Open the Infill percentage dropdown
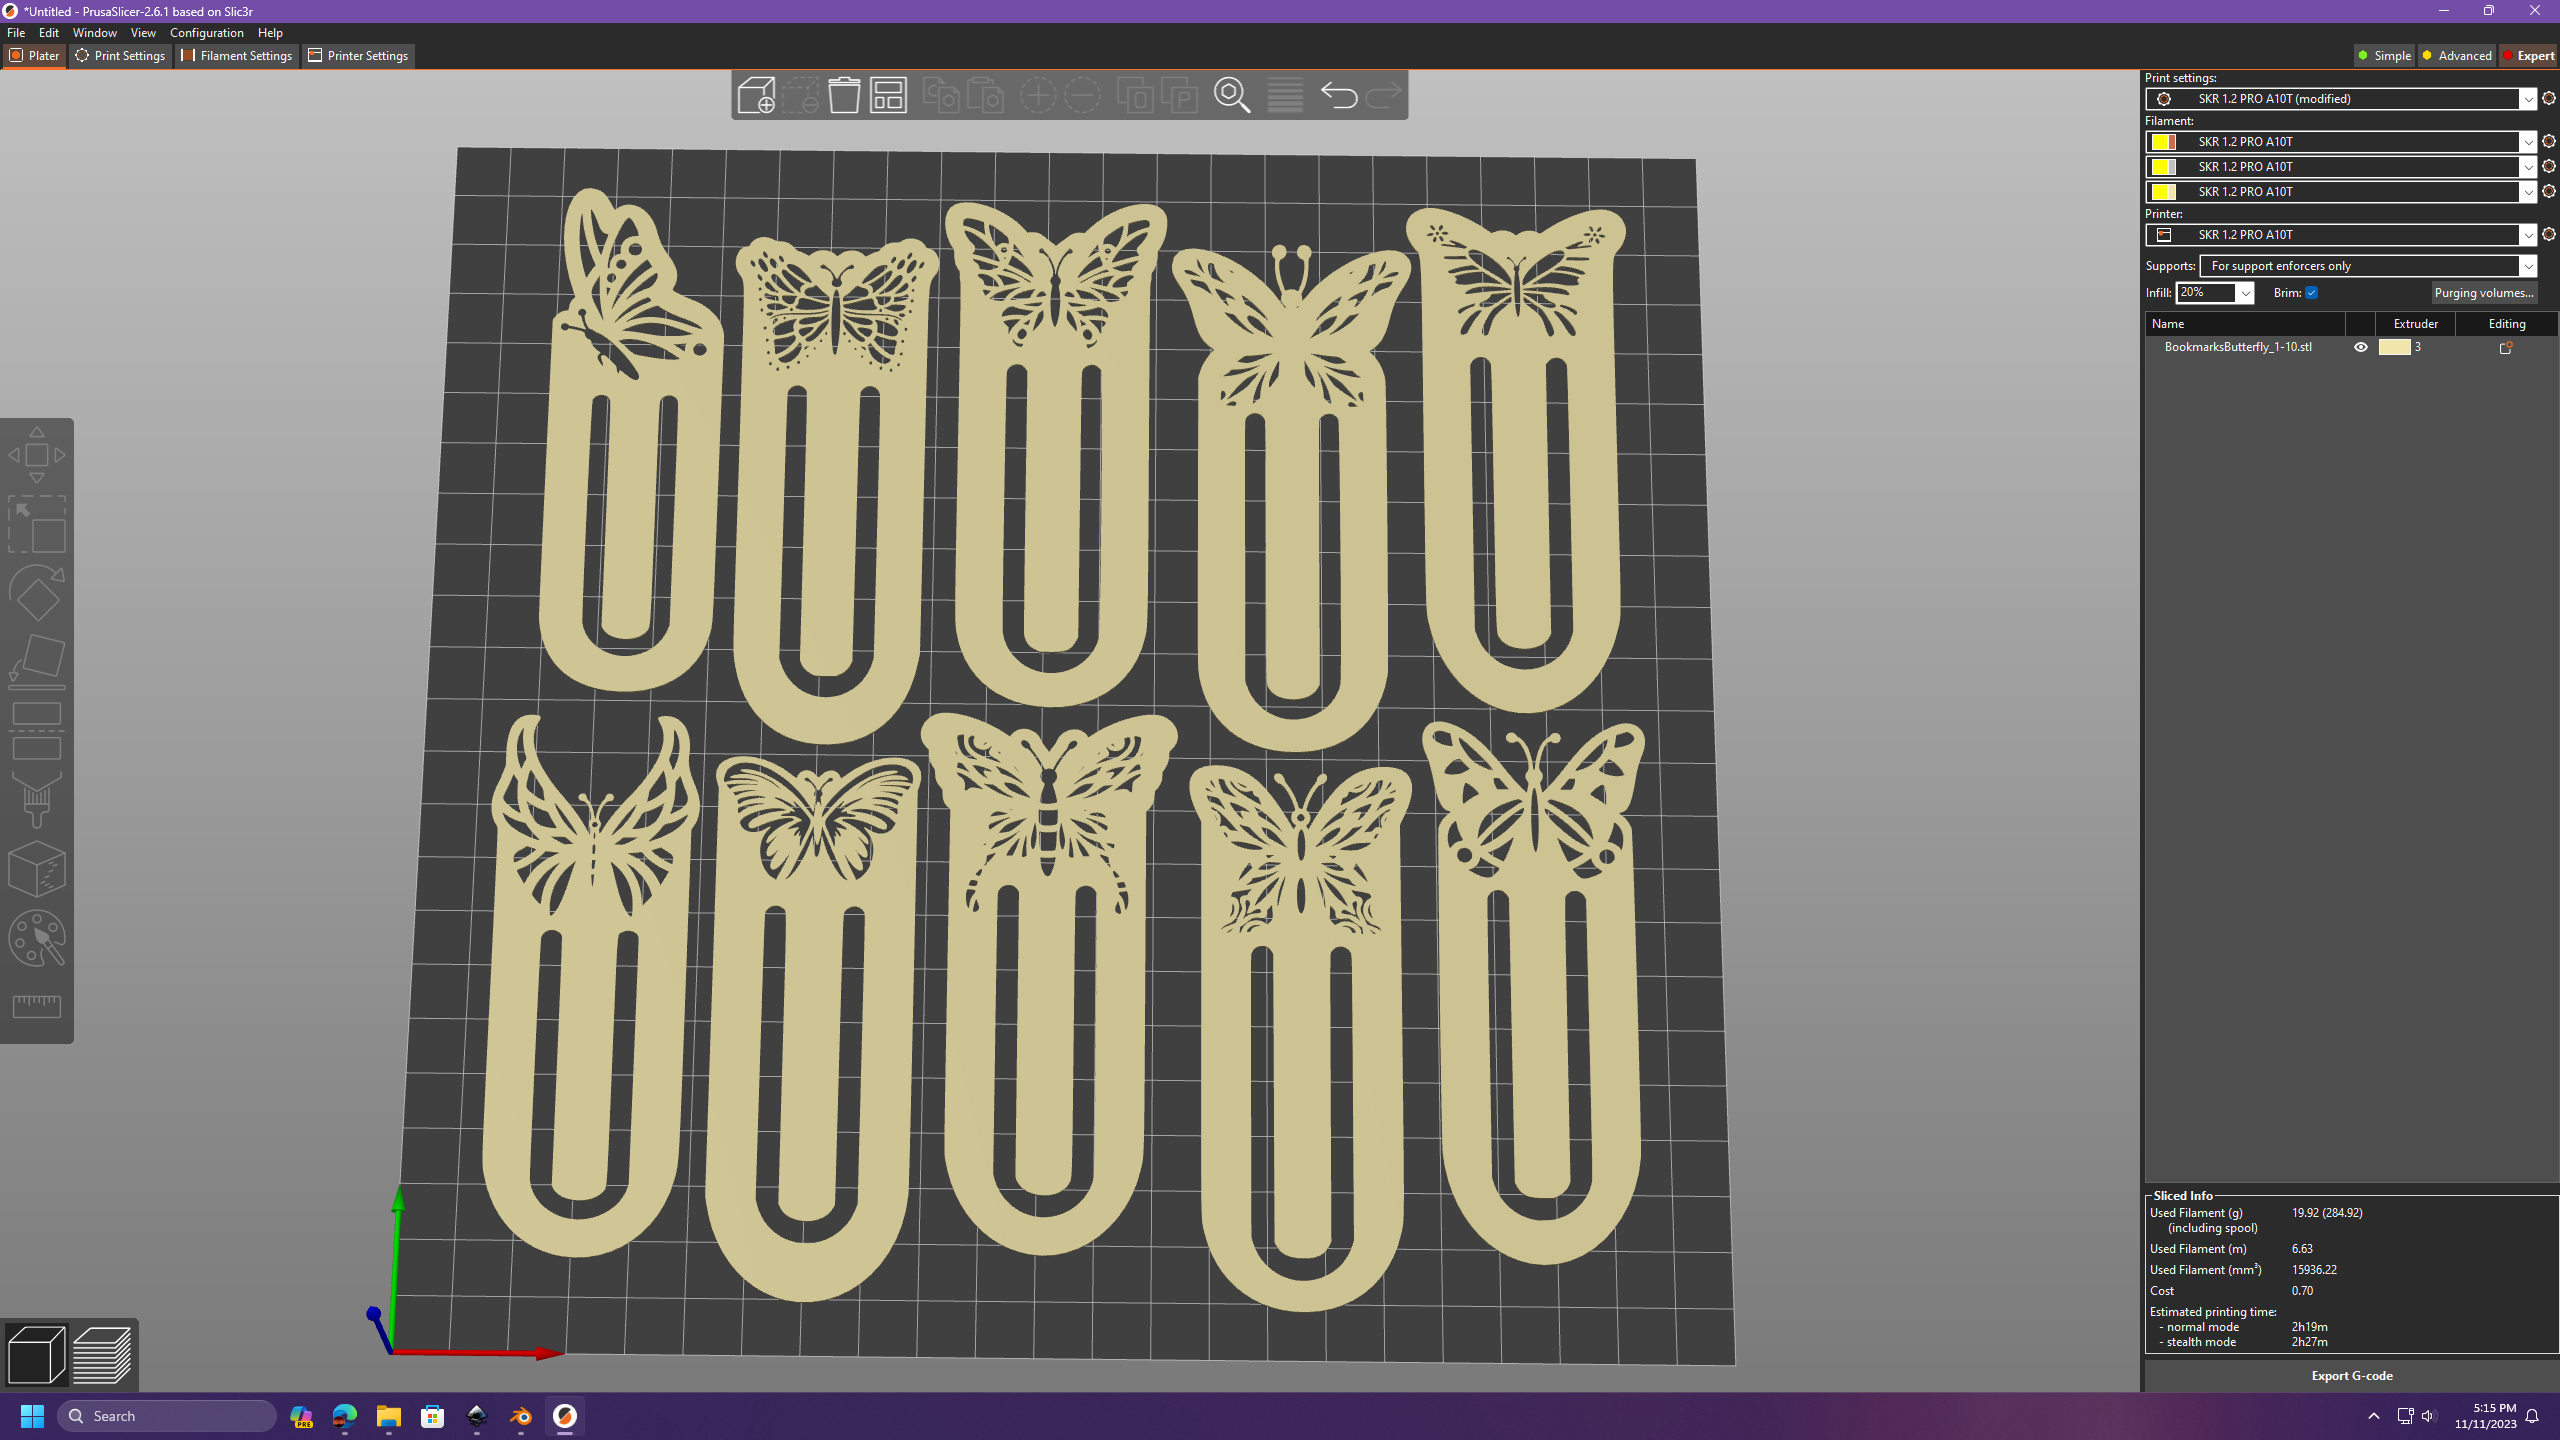 click(2245, 293)
